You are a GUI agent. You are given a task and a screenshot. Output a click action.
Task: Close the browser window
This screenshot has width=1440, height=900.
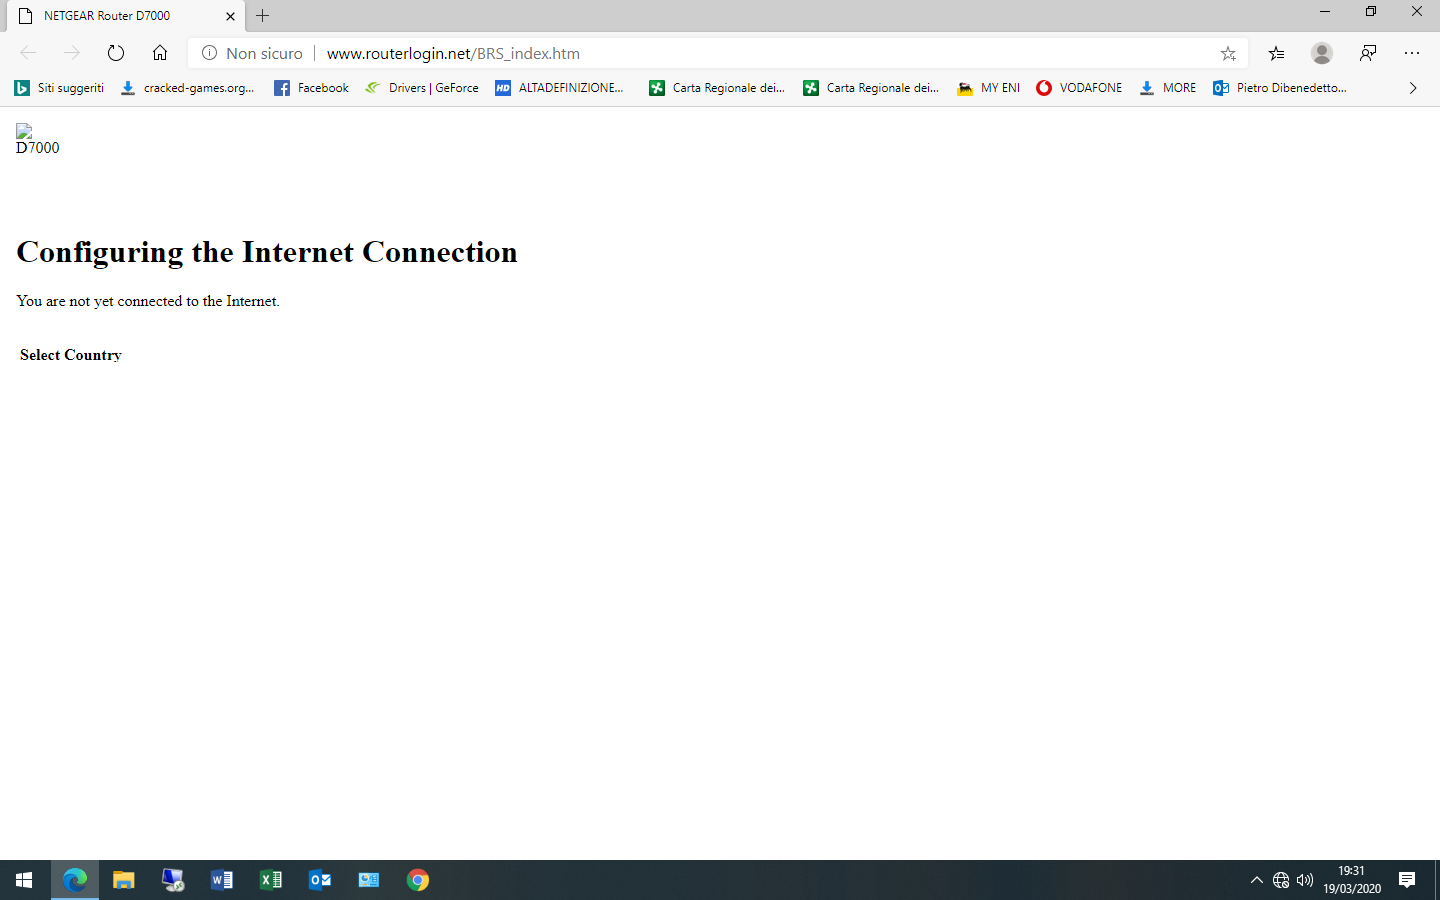[1417, 12]
